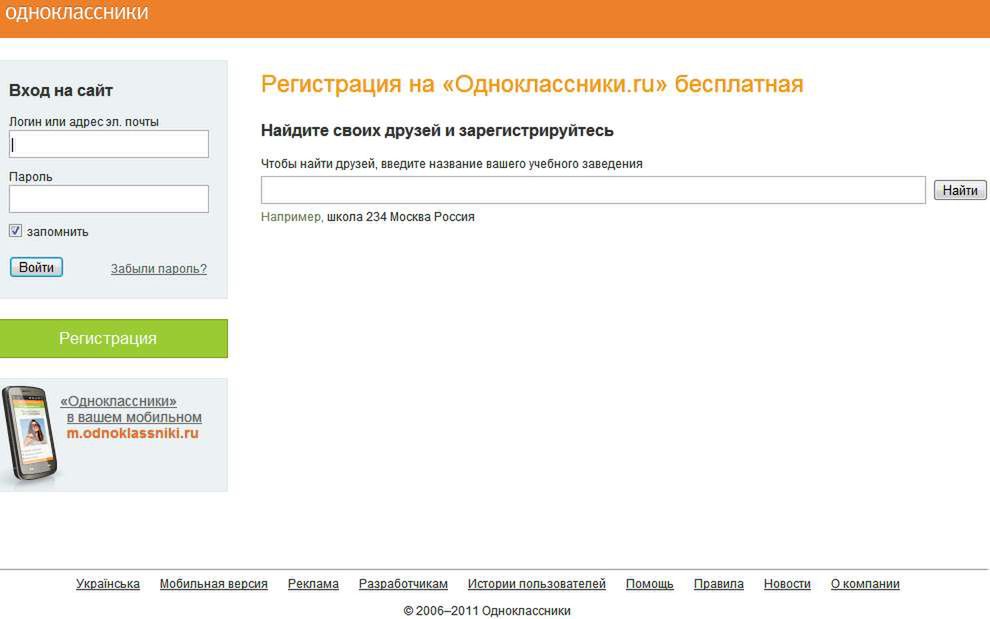Switch language via Українська link
This screenshot has height=619, width=990.
tap(108, 584)
